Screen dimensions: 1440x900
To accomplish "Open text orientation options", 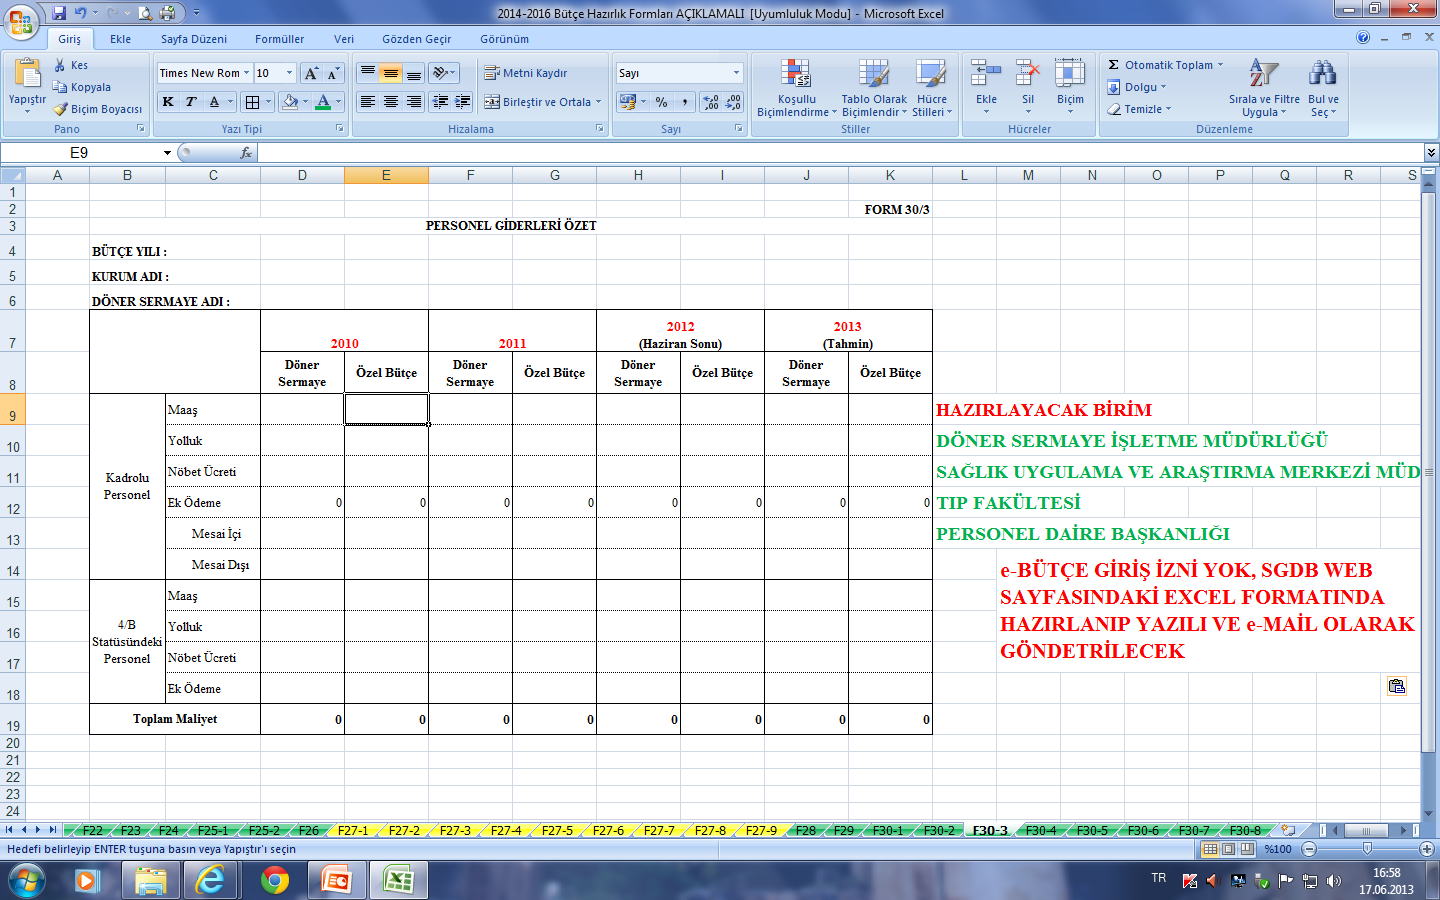I will [443, 73].
